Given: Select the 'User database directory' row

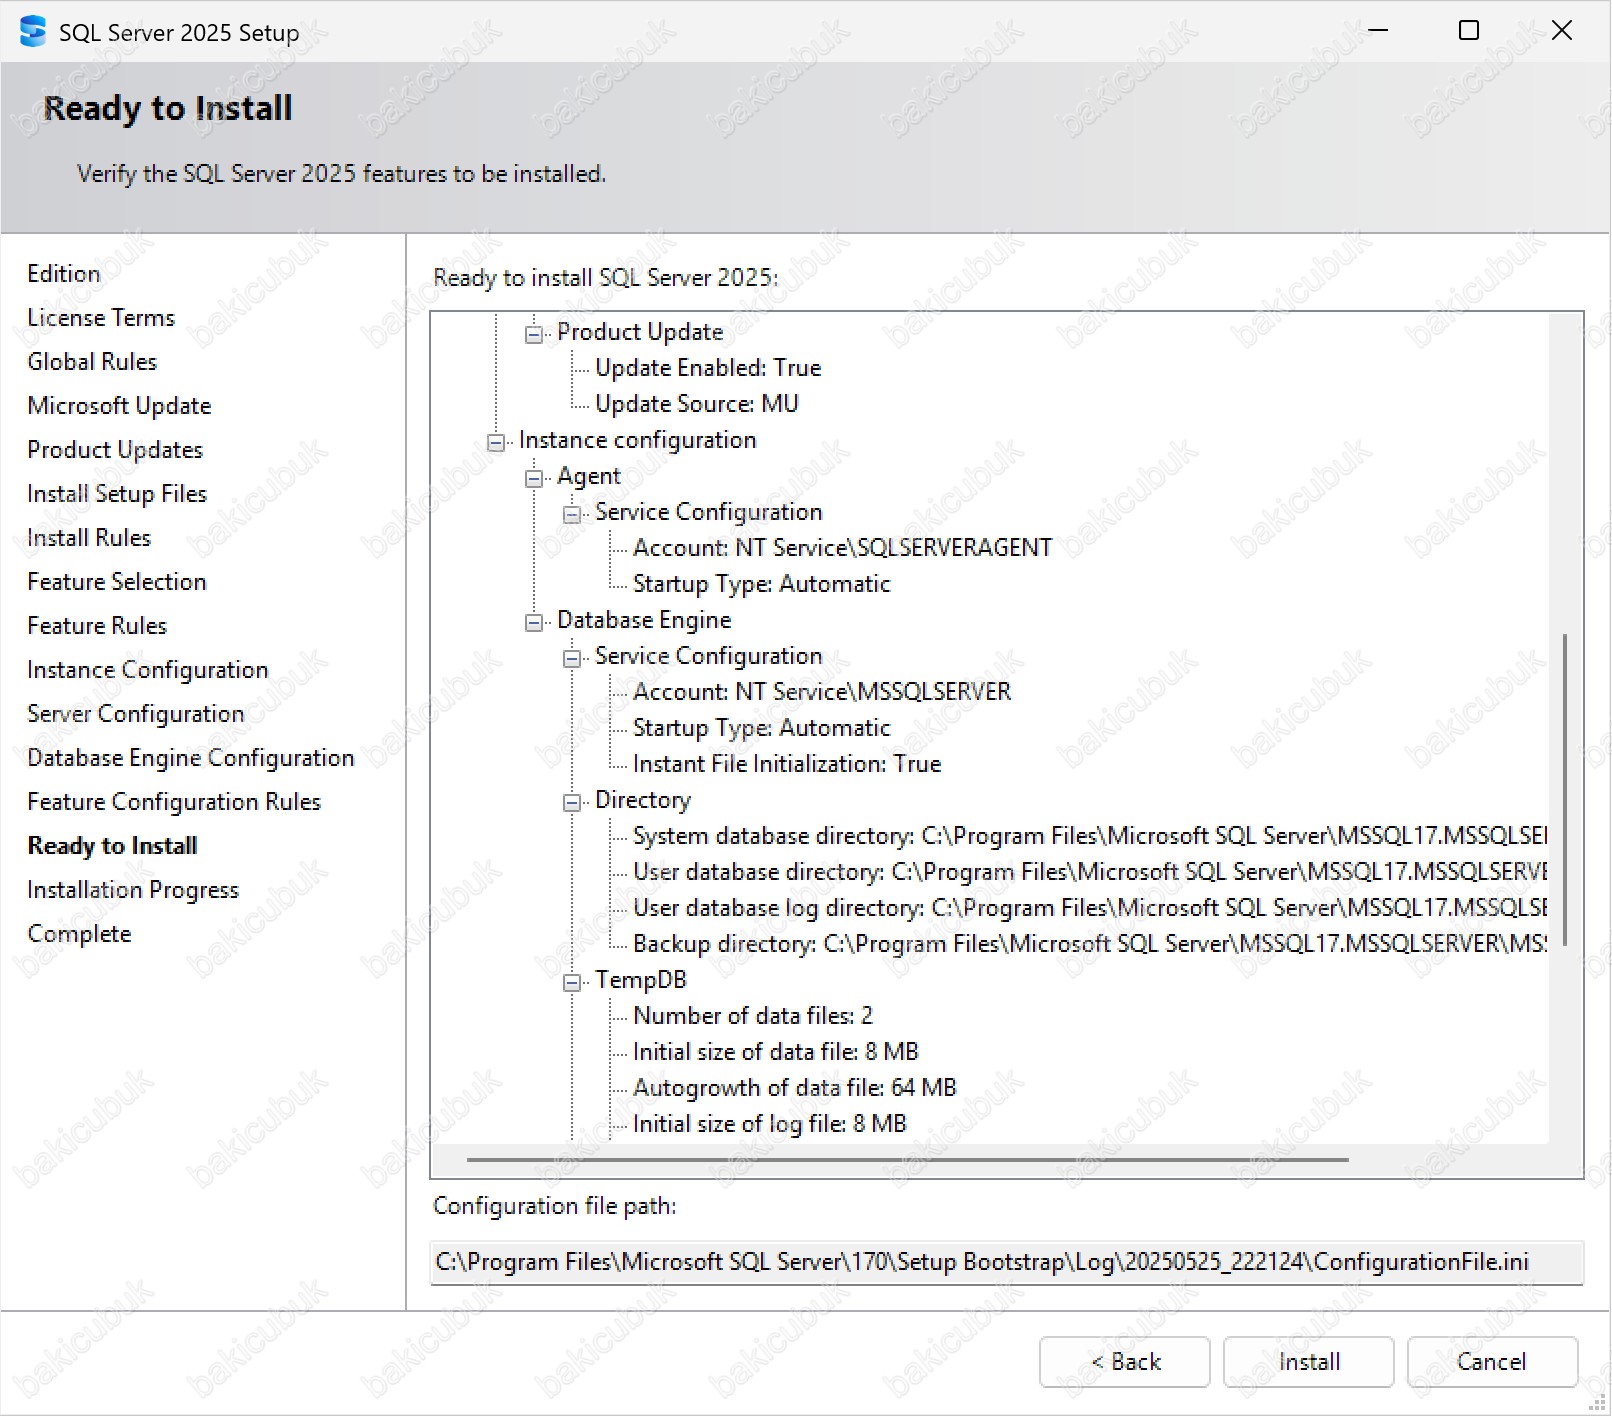Looking at the screenshot, I should (1090, 872).
